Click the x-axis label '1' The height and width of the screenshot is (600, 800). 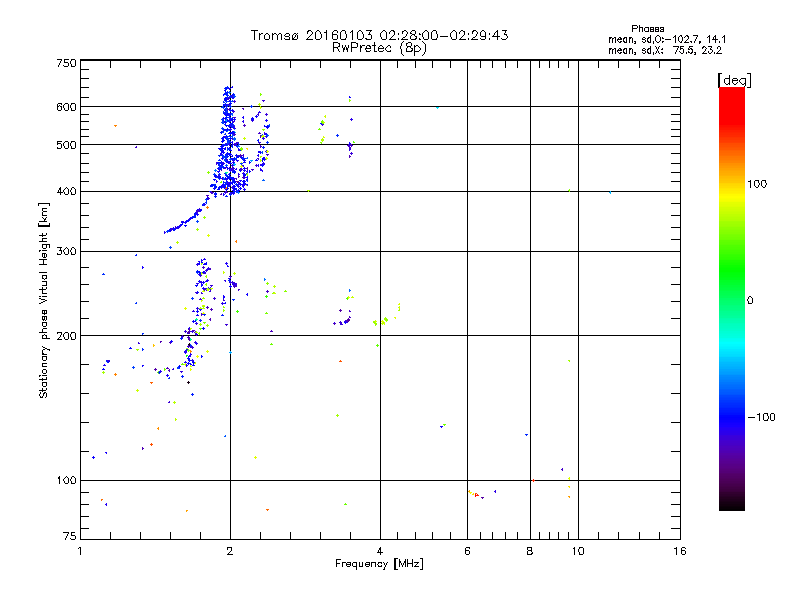coord(80,551)
